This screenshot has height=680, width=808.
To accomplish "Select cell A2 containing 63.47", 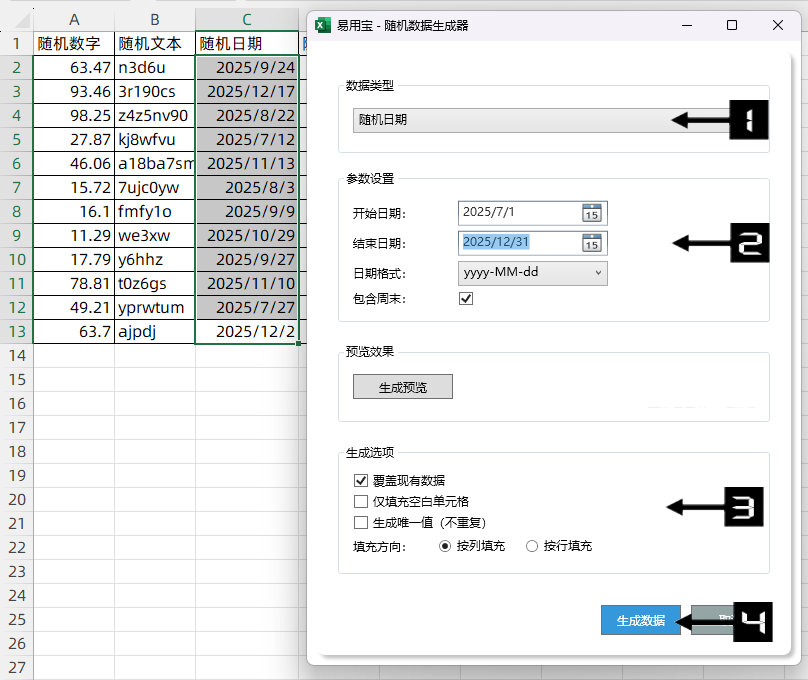I will (73, 68).
